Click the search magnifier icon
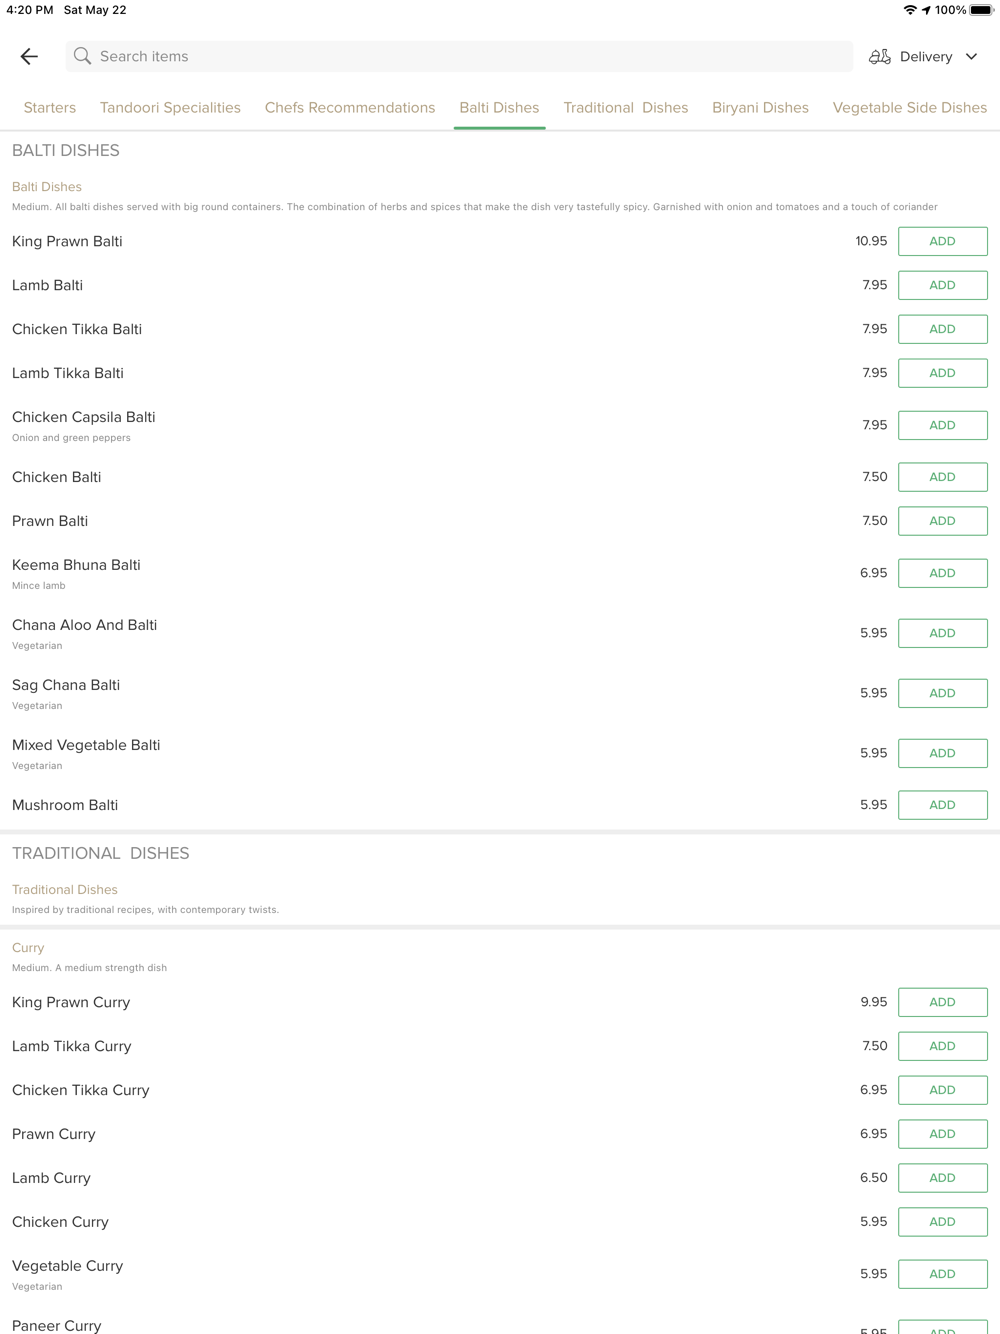 point(82,56)
